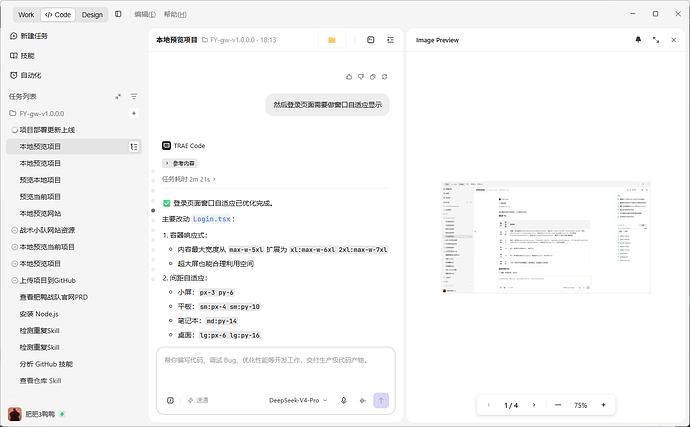Open the Login.tsx file link
Viewport: 690px width, 427px height.
pyautogui.click(x=212, y=219)
